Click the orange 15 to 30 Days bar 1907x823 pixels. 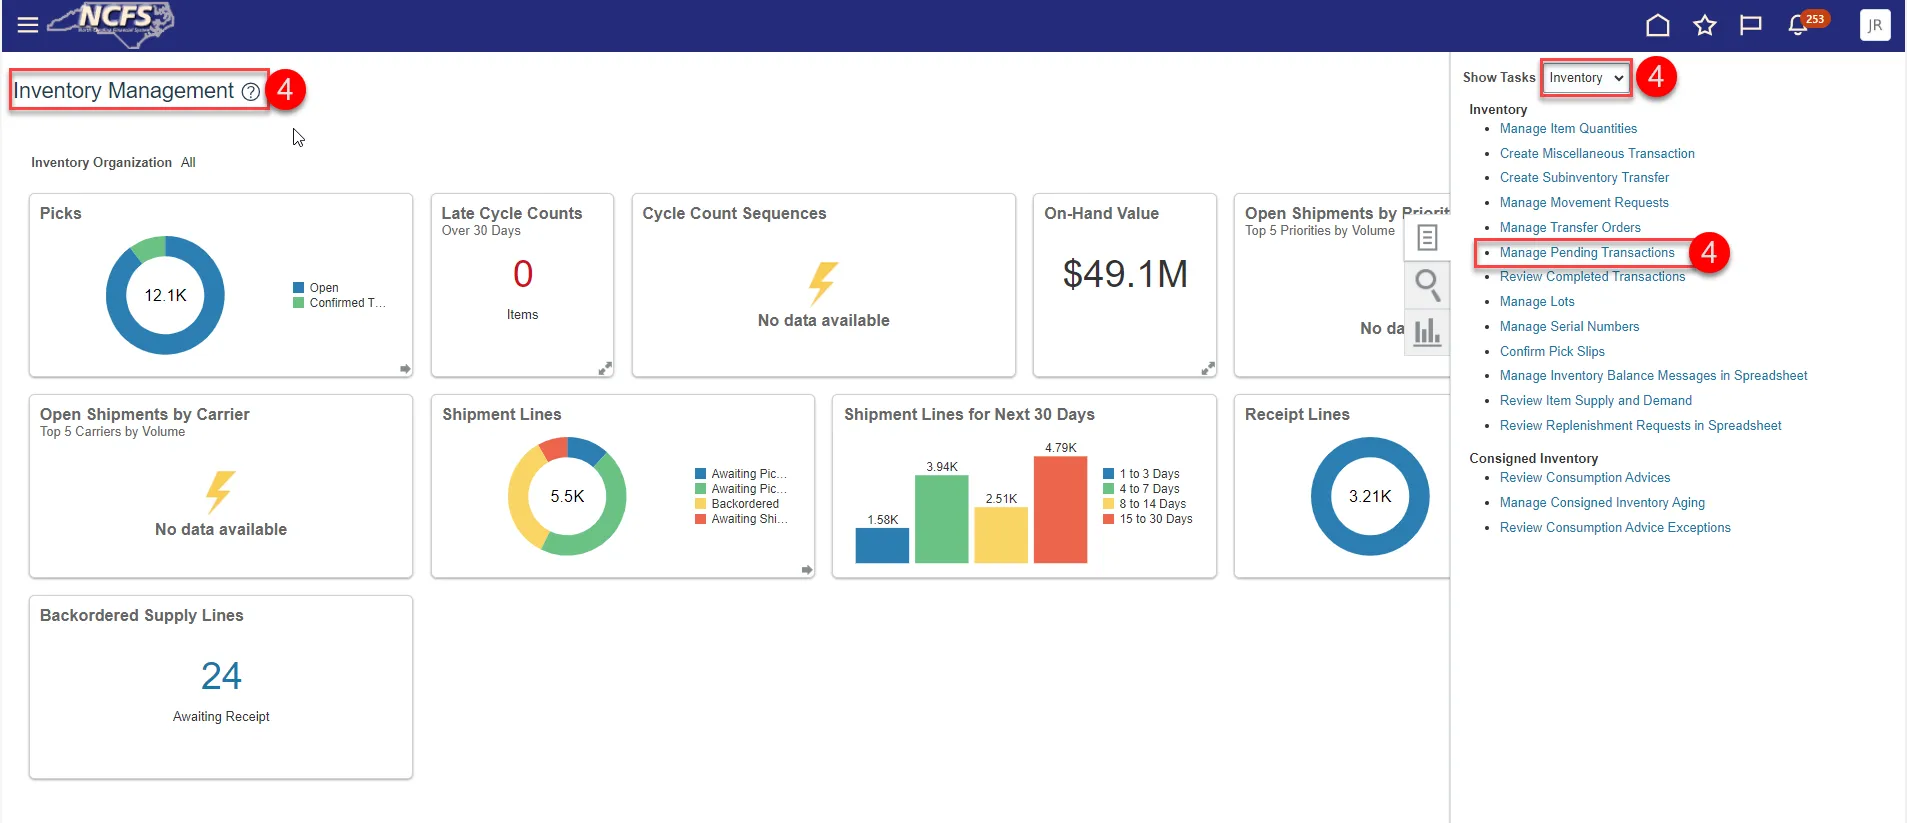[x=1060, y=510]
